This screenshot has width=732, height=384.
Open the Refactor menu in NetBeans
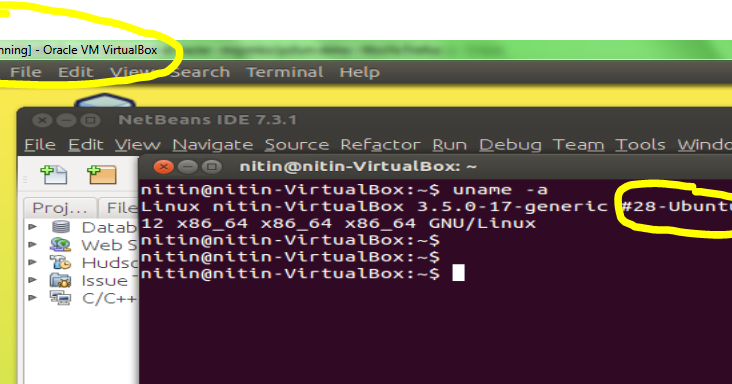pos(380,145)
